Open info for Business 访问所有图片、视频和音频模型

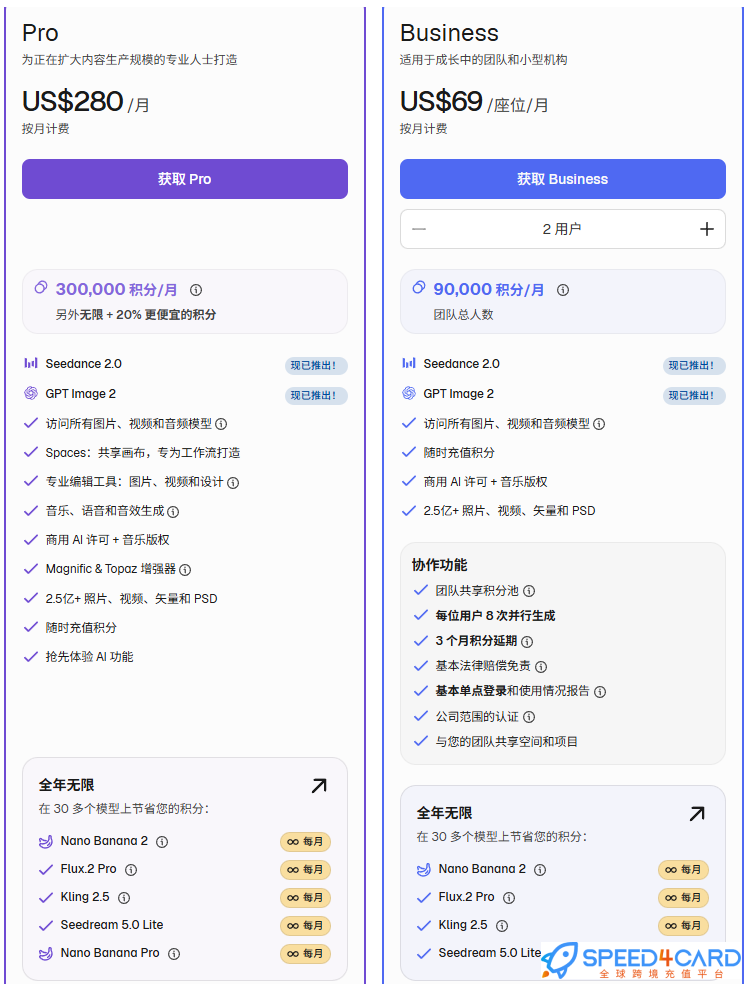pyautogui.click(x=599, y=424)
